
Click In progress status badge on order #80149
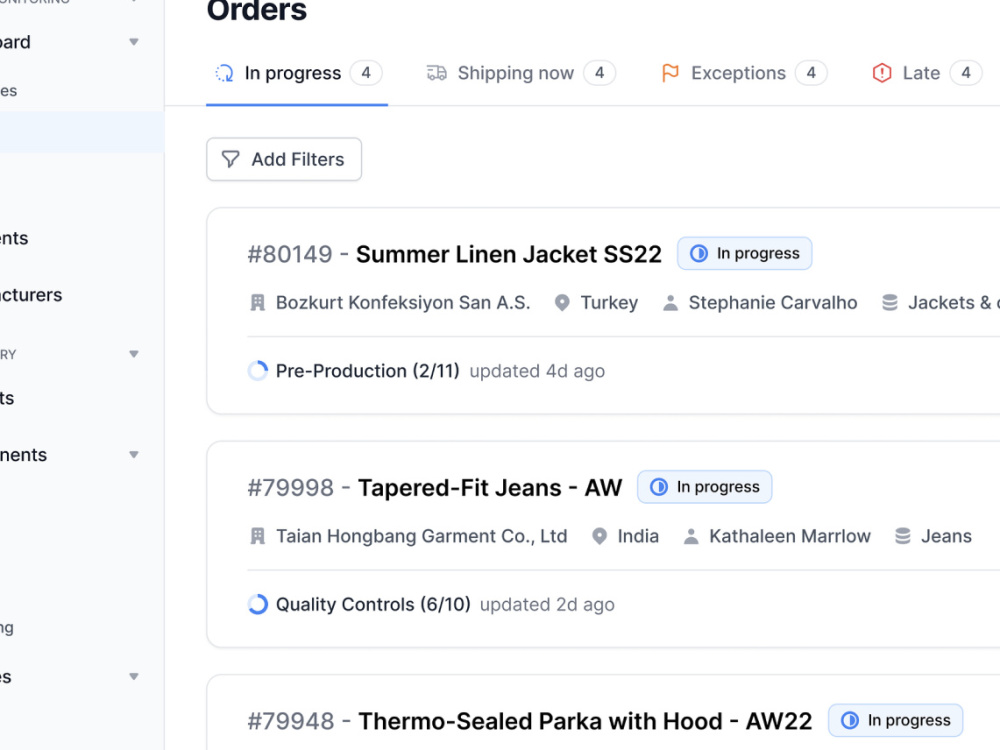coord(744,253)
